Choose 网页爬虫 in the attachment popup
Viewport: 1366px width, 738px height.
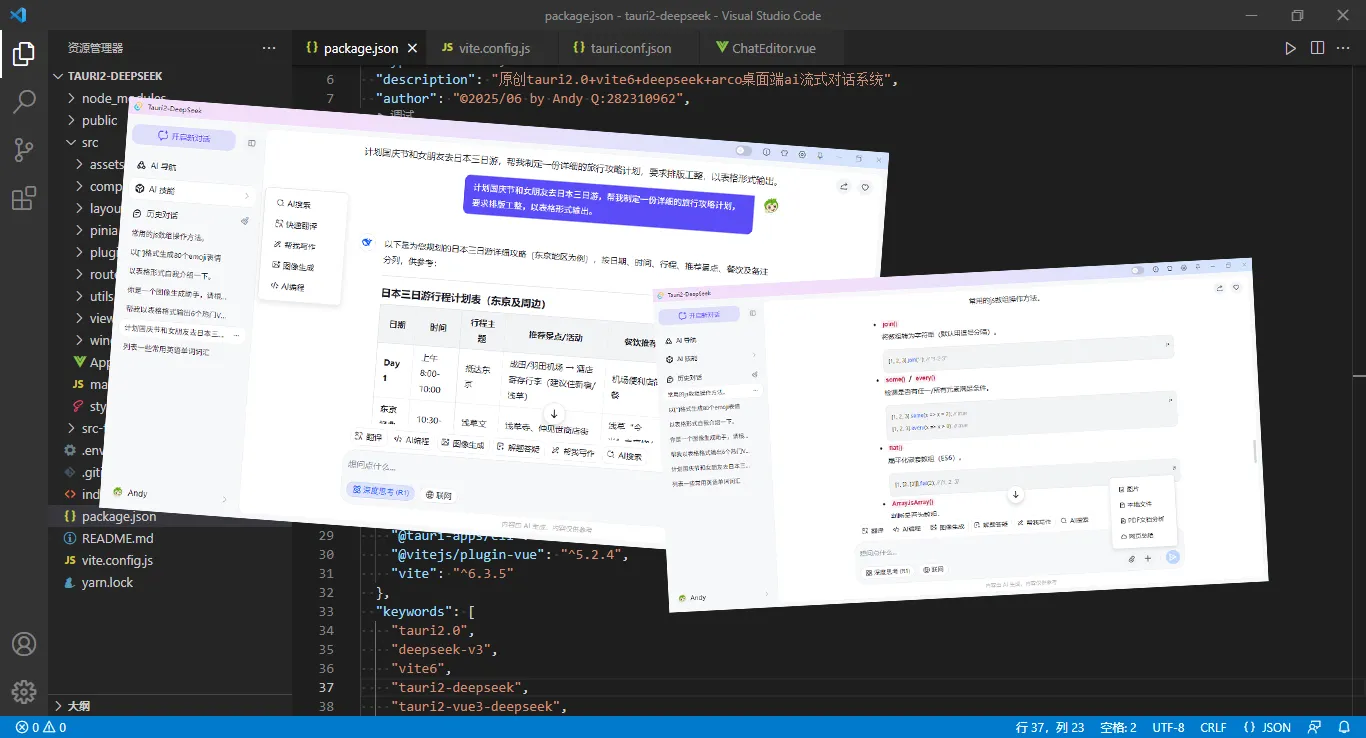(x=1136, y=536)
